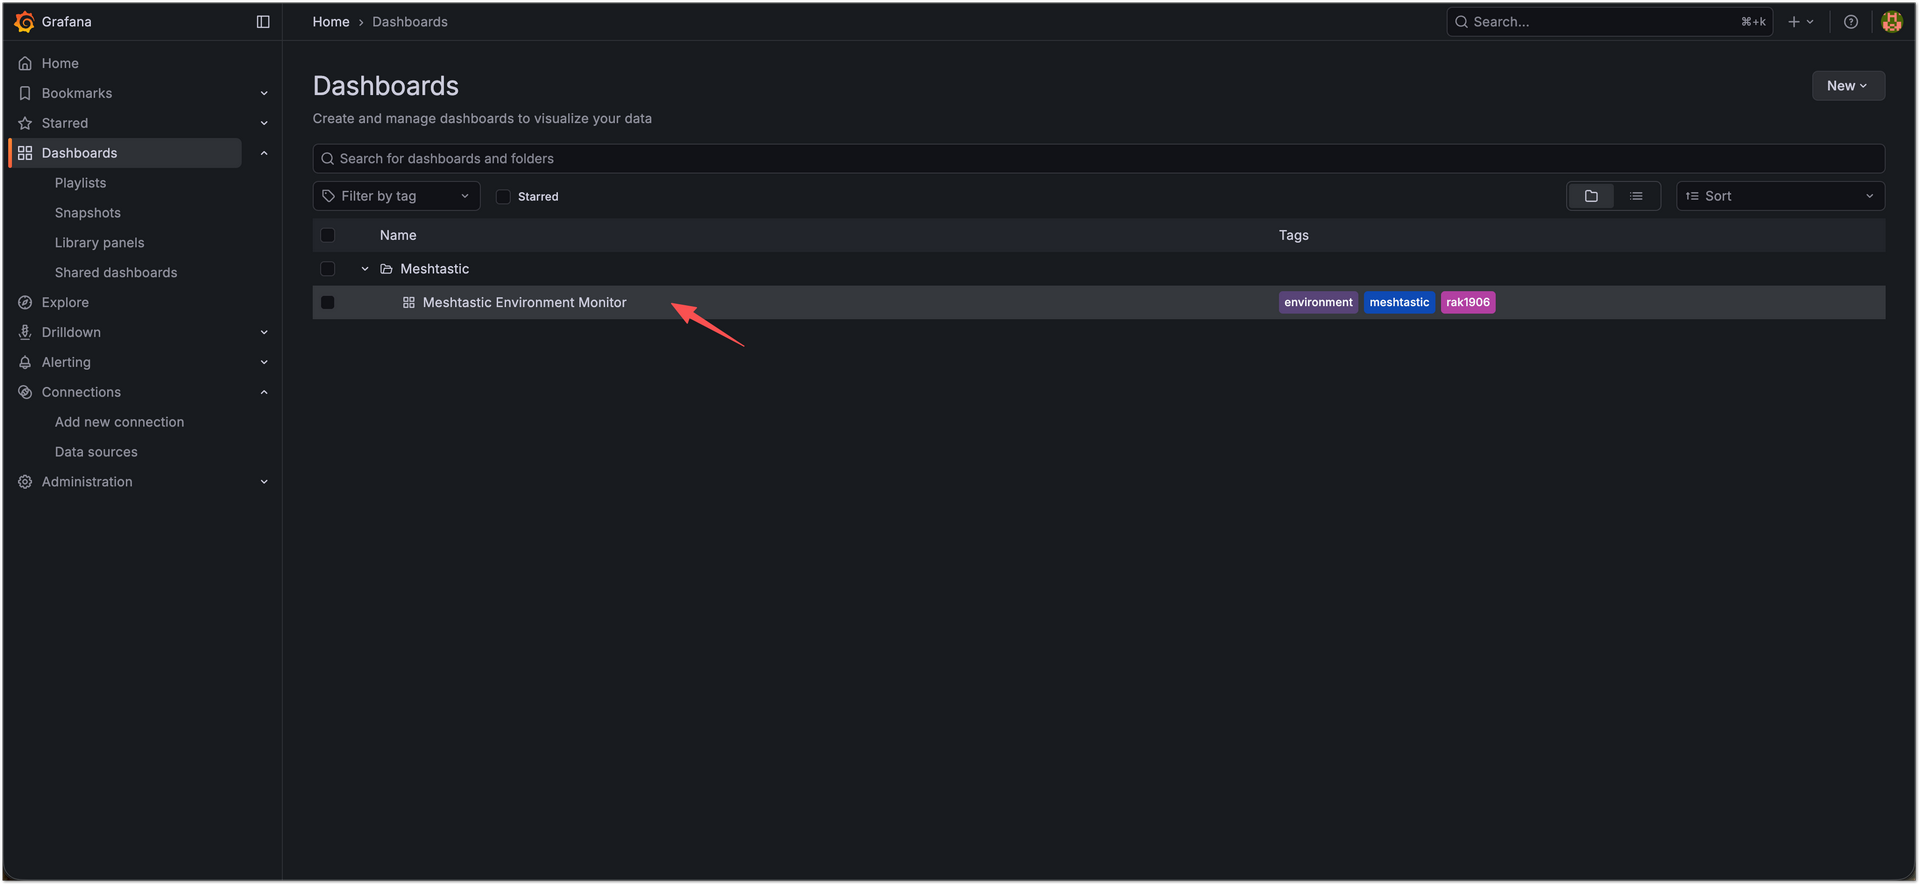
Task: Expand the Administration section chevron
Action: pos(264,482)
